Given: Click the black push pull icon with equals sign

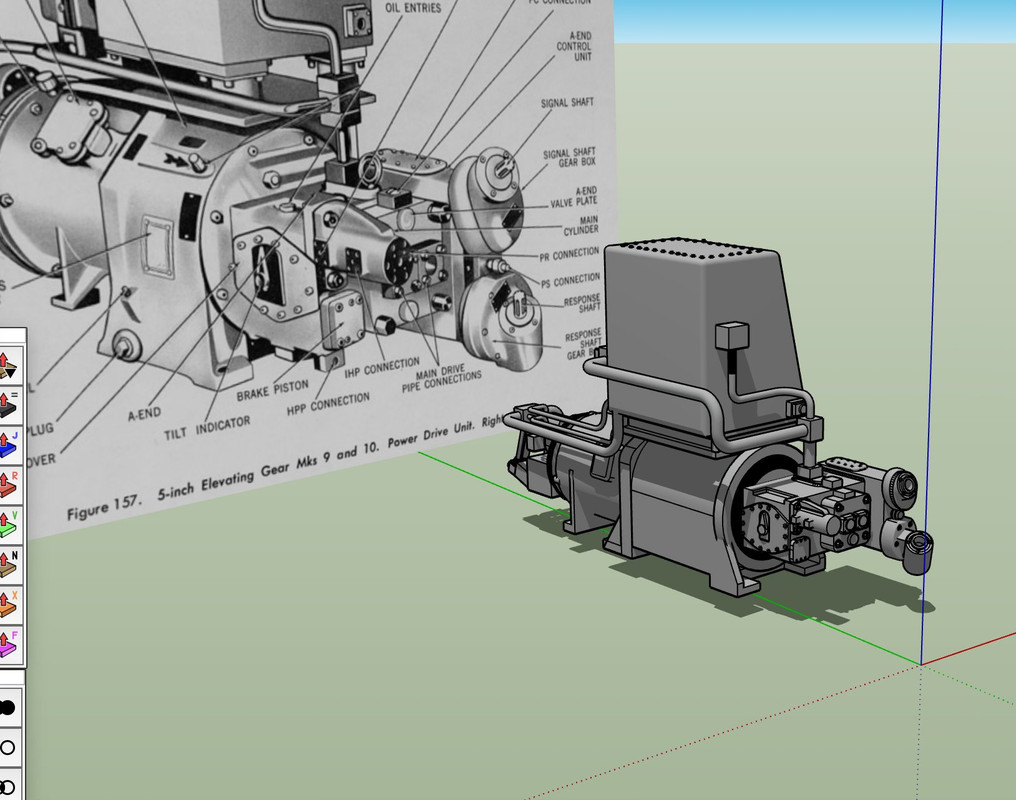Looking at the screenshot, I should coord(8,404).
